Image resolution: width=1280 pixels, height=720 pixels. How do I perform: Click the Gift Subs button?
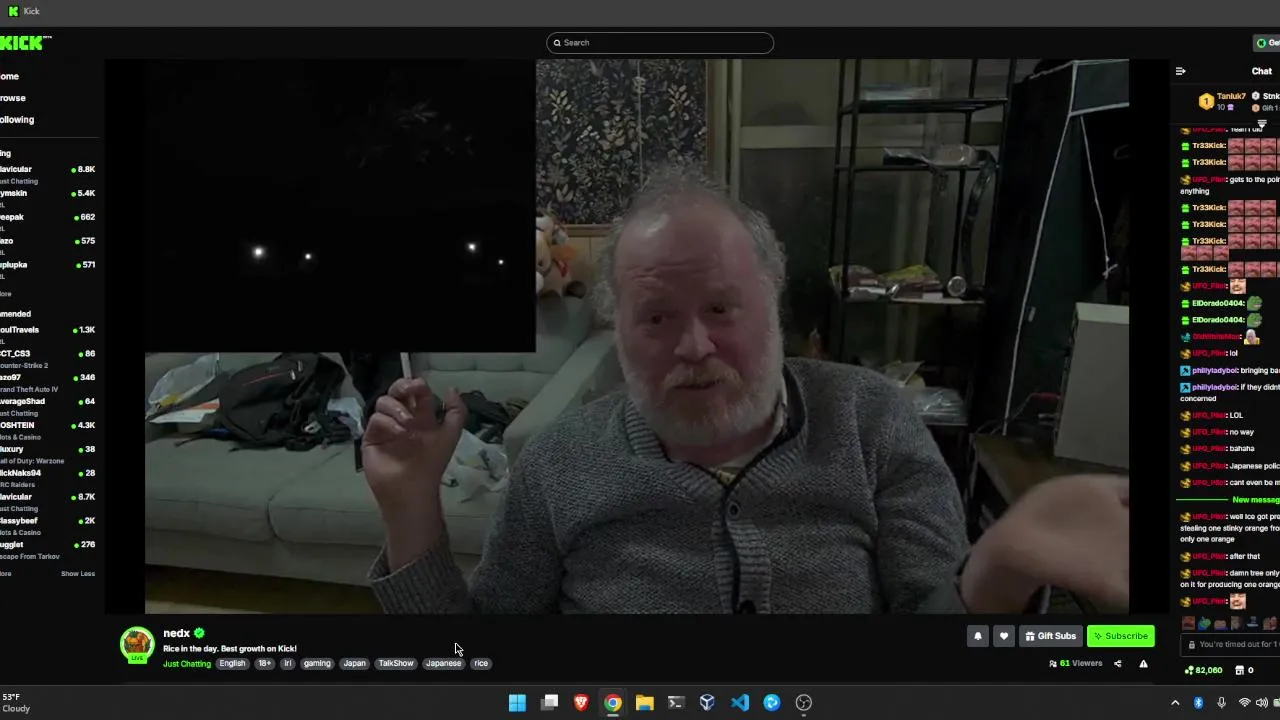point(1051,636)
